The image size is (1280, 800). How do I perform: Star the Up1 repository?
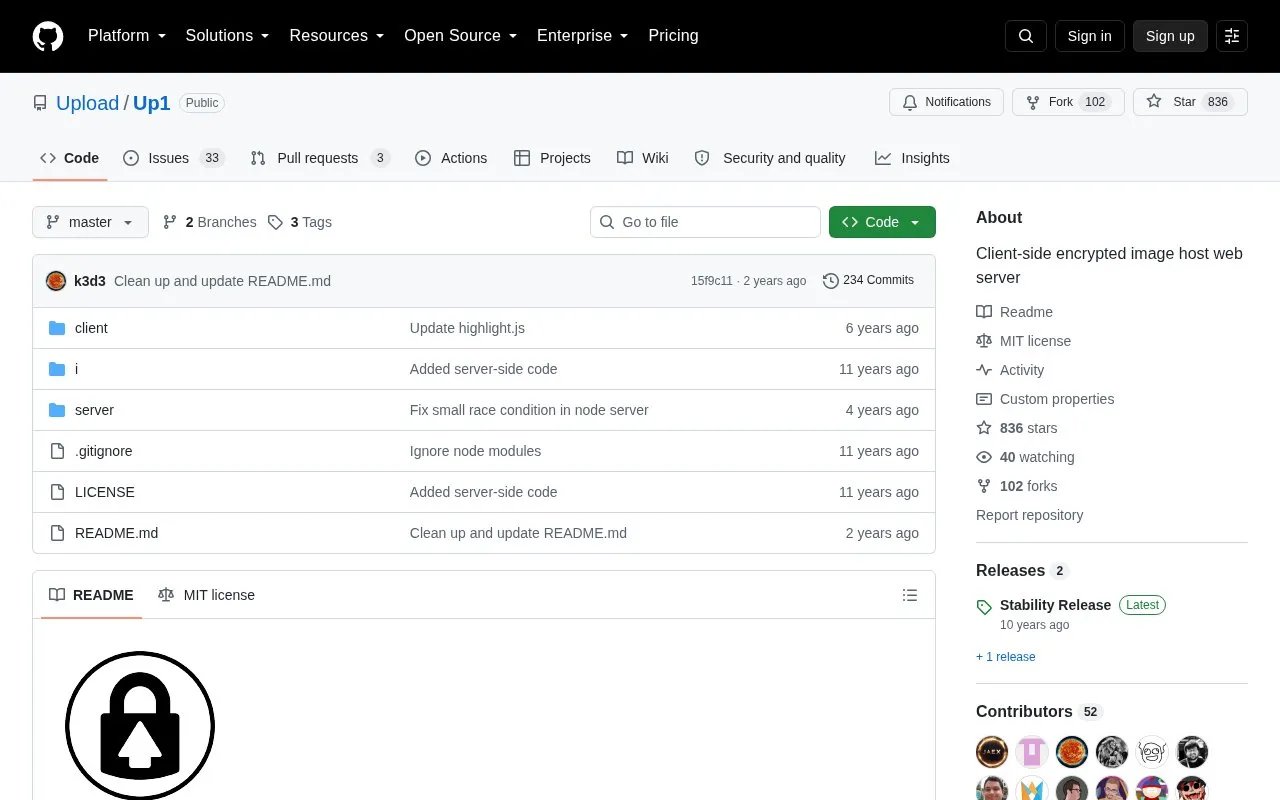(x=1190, y=102)
